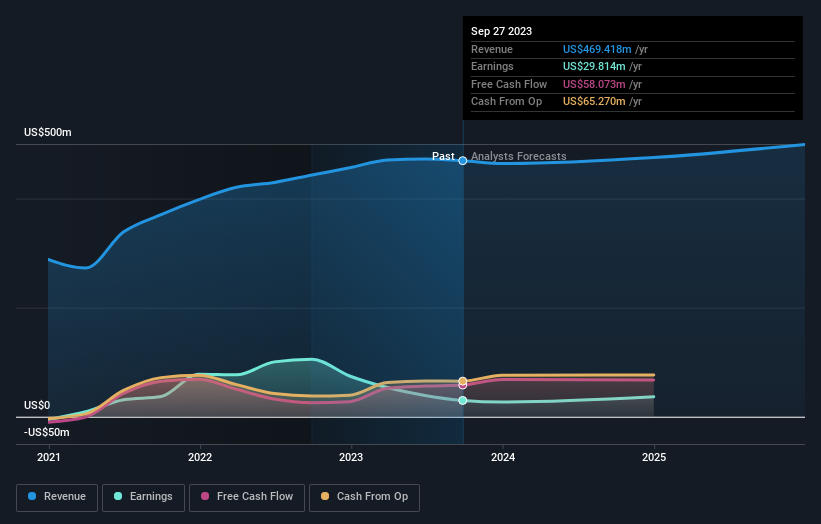Viewport: 821px width, 524px height.
Task: Click the US$0 y-axis label
Action: click(x=37, y=406)
